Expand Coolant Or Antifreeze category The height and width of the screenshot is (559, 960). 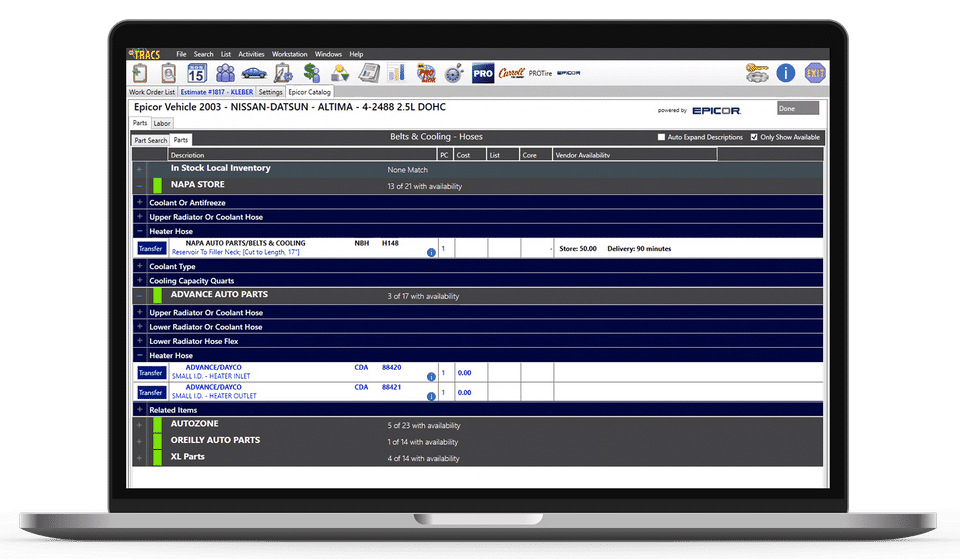(x=140, y=203)
